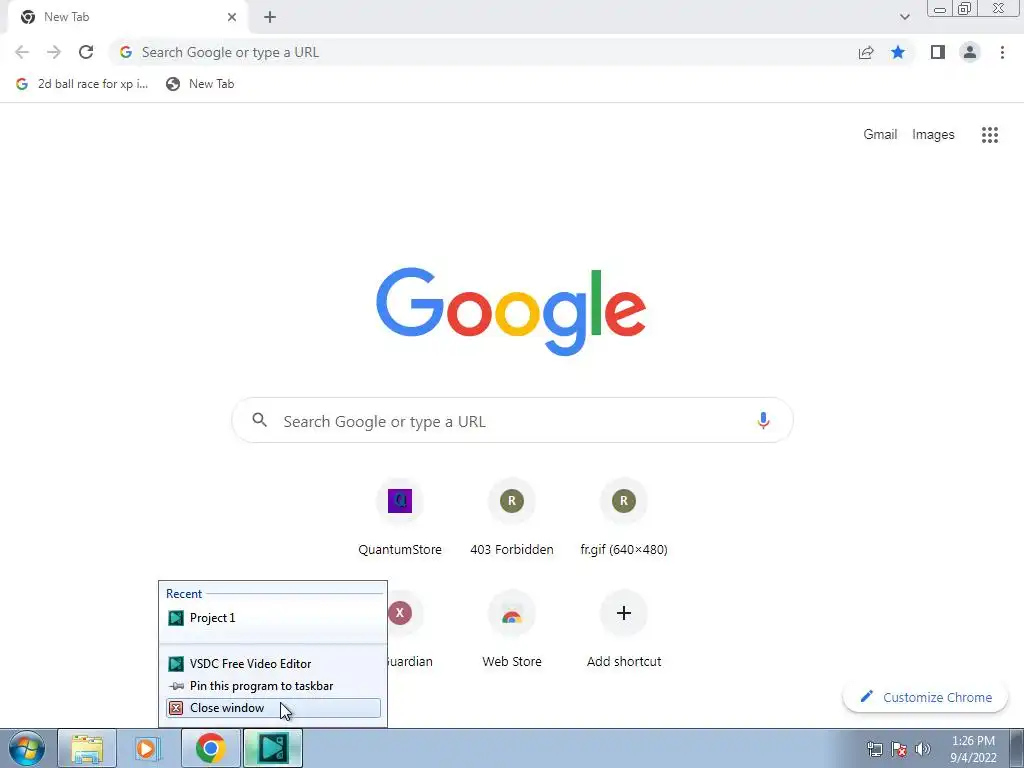This screenshot has height=768, width=1024.
Task: Choose Pin this program to taskbar
Action: coord(273,686)
